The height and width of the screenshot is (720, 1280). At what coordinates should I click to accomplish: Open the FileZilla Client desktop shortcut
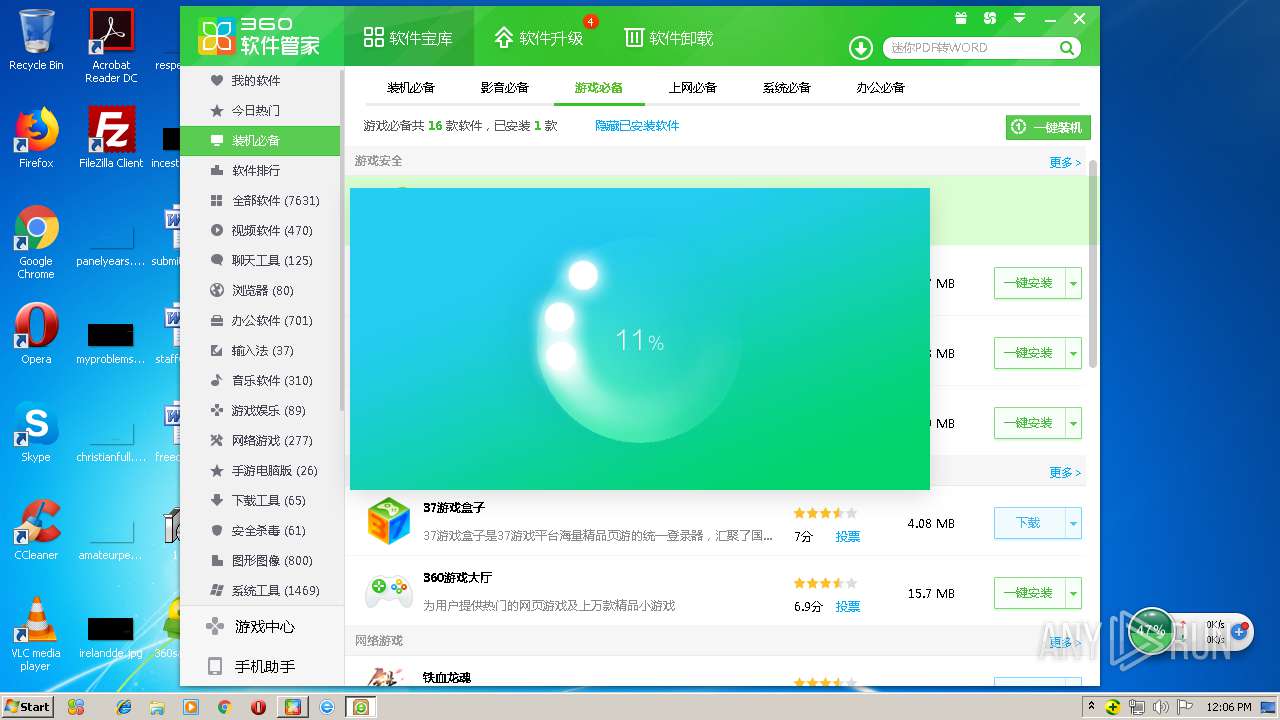pos(110,137)
